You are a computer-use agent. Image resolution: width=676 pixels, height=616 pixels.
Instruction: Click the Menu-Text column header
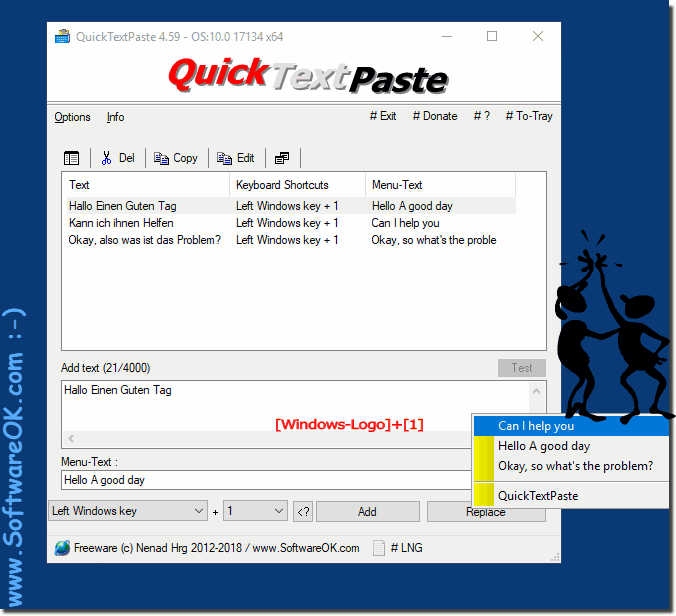coord(440,185)
